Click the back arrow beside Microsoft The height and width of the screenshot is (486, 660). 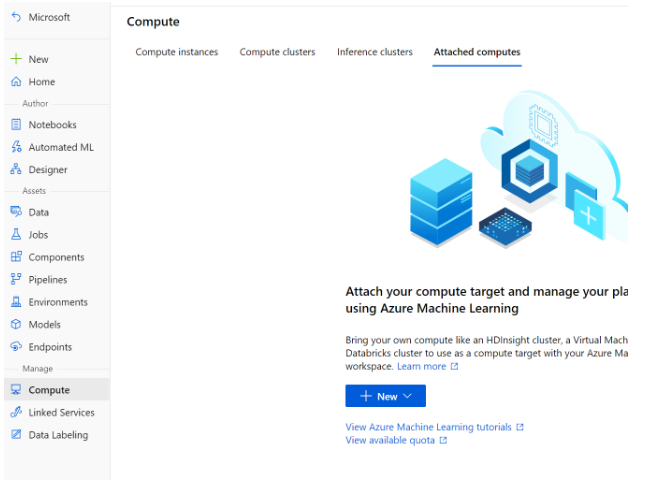coord(15,17)
